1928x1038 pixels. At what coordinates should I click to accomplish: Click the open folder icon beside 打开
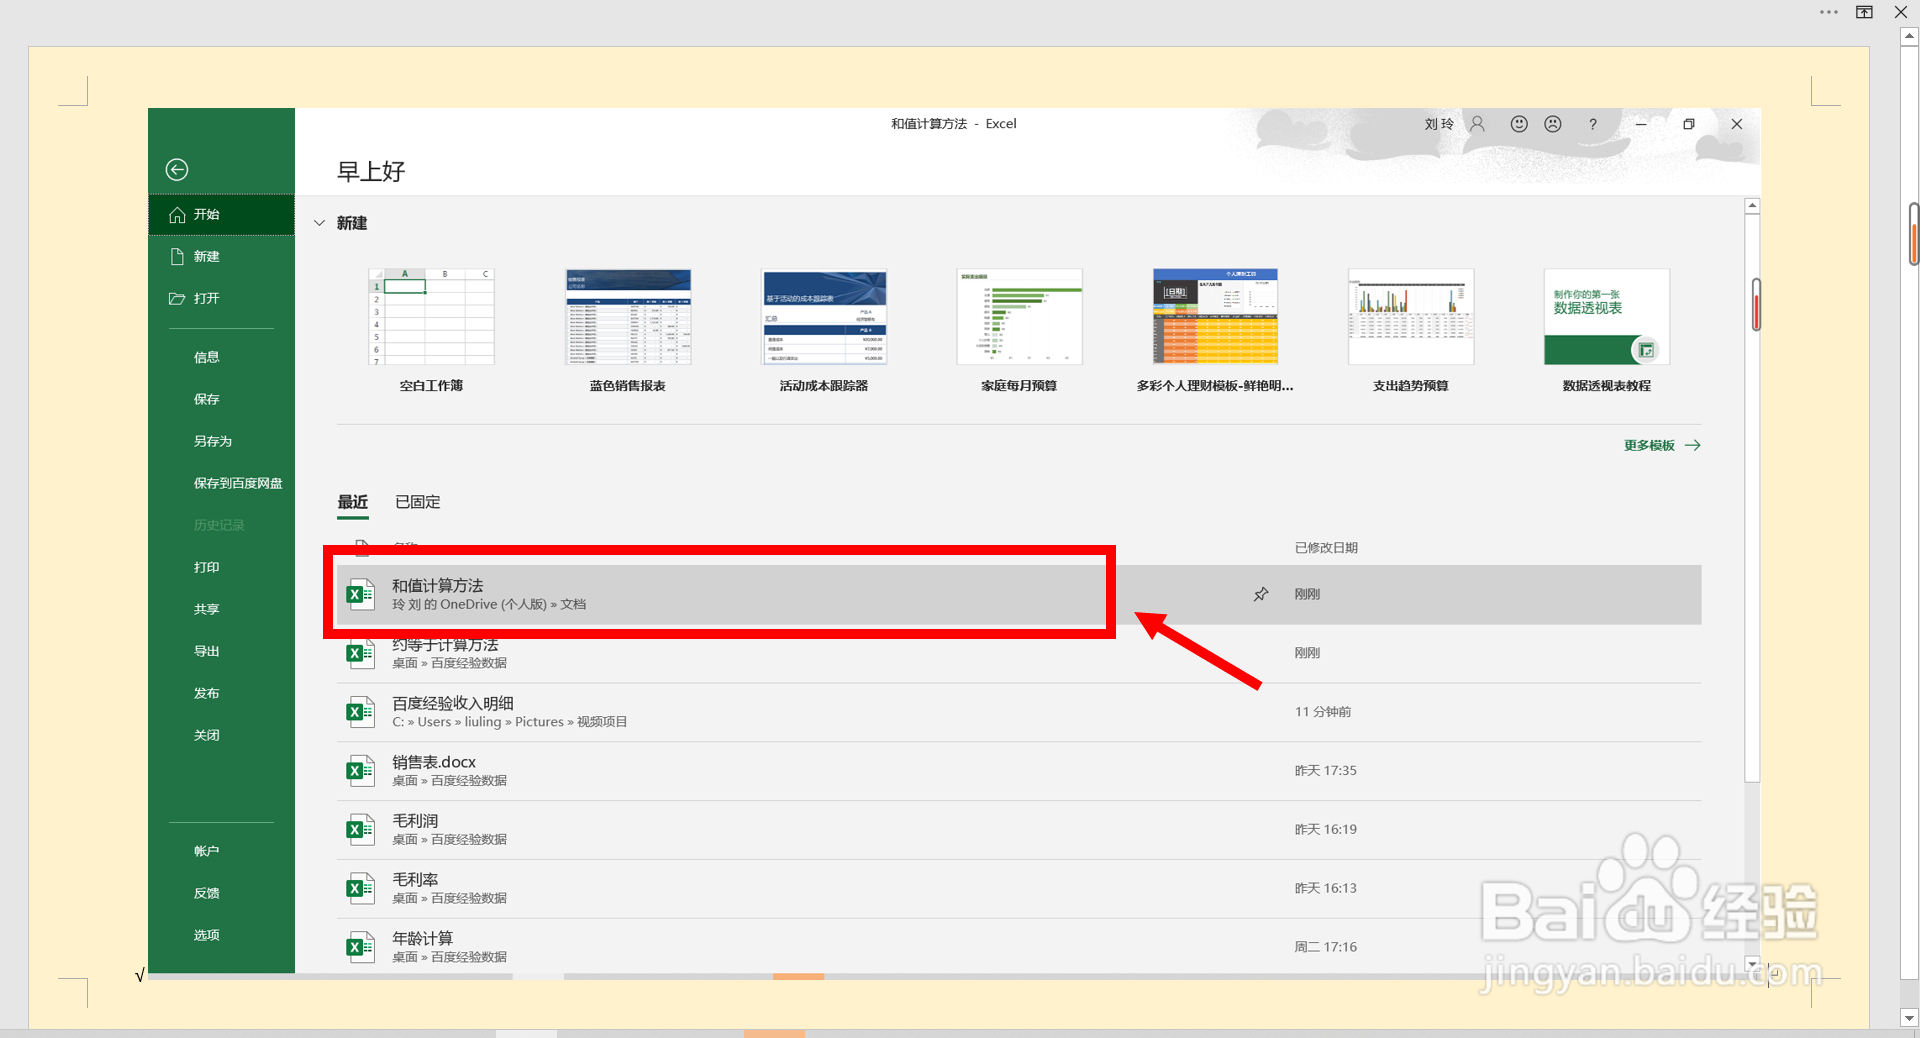click(x=177, y=299)
